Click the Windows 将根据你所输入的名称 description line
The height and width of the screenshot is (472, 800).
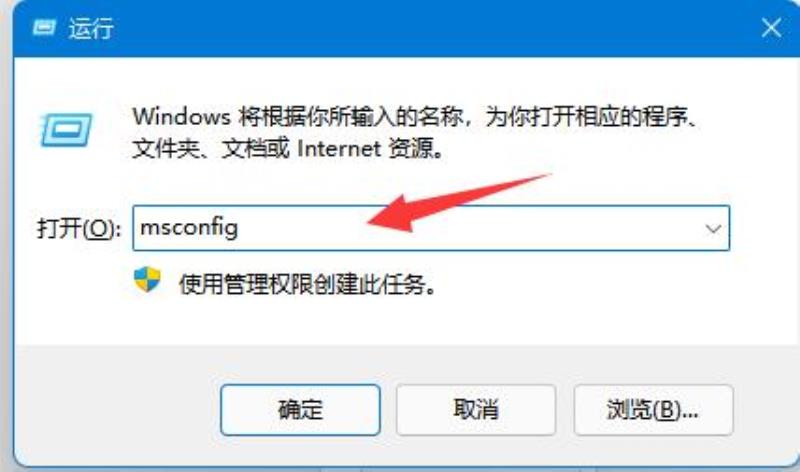click(x=414, y=117)
